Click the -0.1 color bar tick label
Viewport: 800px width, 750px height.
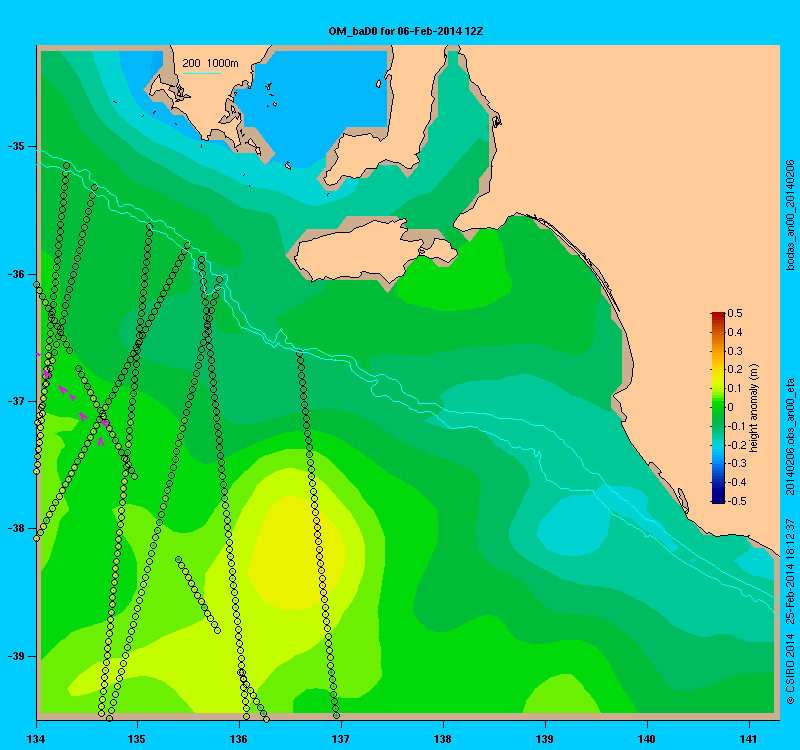click(735, 426)
